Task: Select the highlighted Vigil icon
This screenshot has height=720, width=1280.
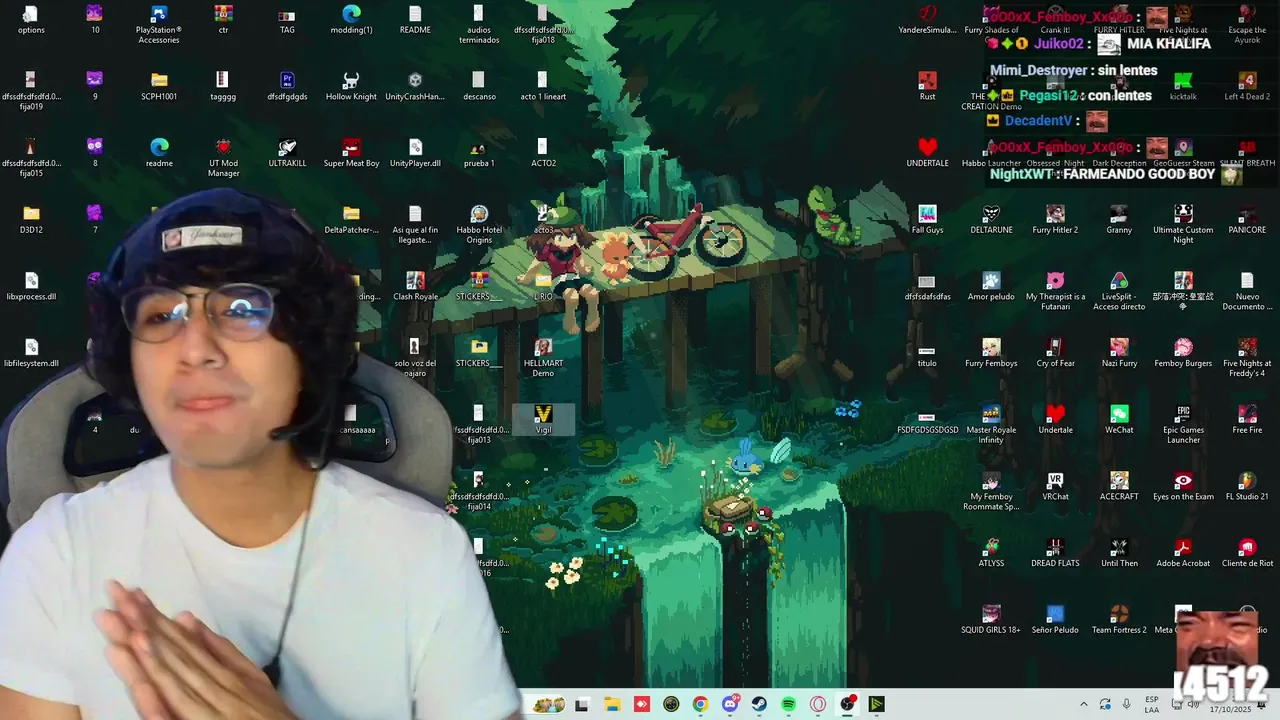Action: [x=543, y=420]
